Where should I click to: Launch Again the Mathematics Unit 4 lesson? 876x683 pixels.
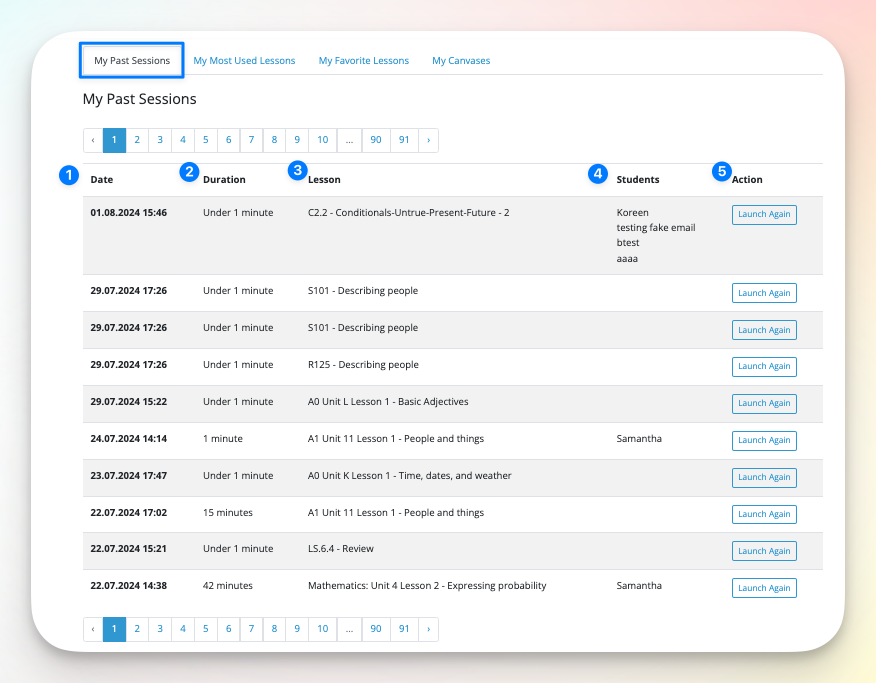pyautogui.click(x=764, y=588)
